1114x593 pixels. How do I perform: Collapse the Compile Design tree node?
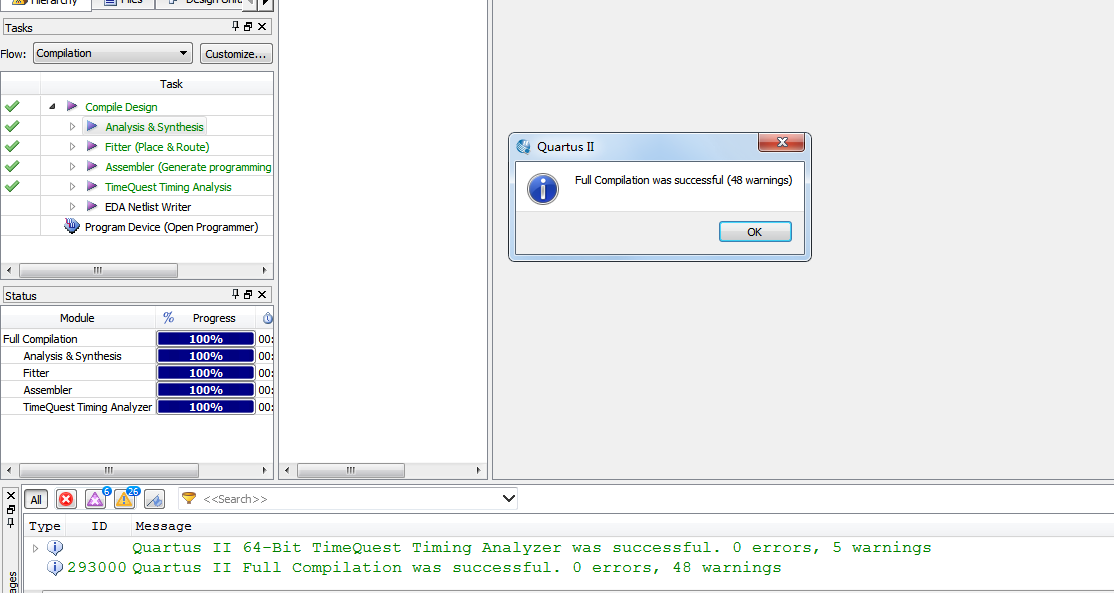pos(53,107)
